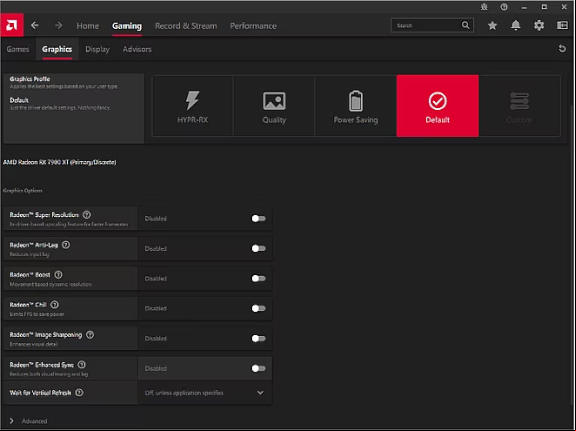Click the AMD logo icon
This screenshot has height=431, width=576.
click(x=12, y=25)
